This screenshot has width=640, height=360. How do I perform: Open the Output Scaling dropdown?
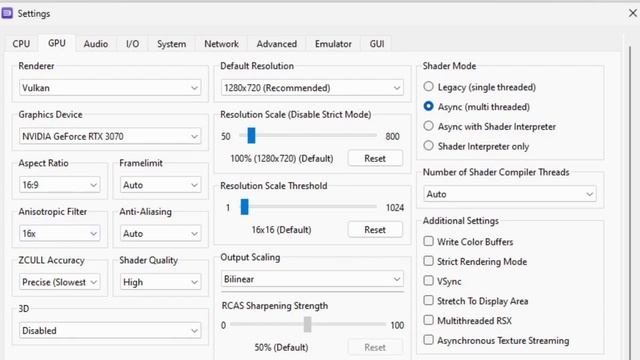tap(312, 279)
